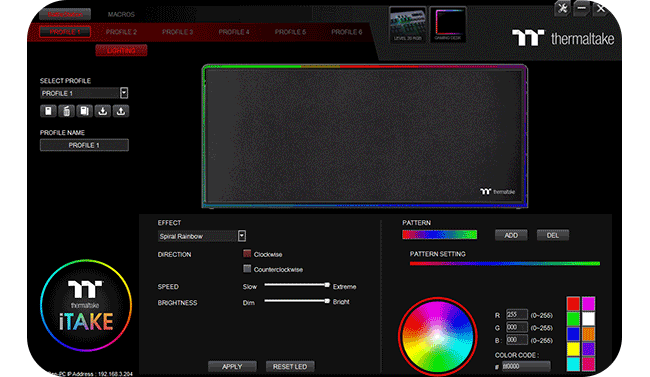This screenshot has width=650, height=377.
Task: Click the Dim brightness label
Action: [248, 303]
